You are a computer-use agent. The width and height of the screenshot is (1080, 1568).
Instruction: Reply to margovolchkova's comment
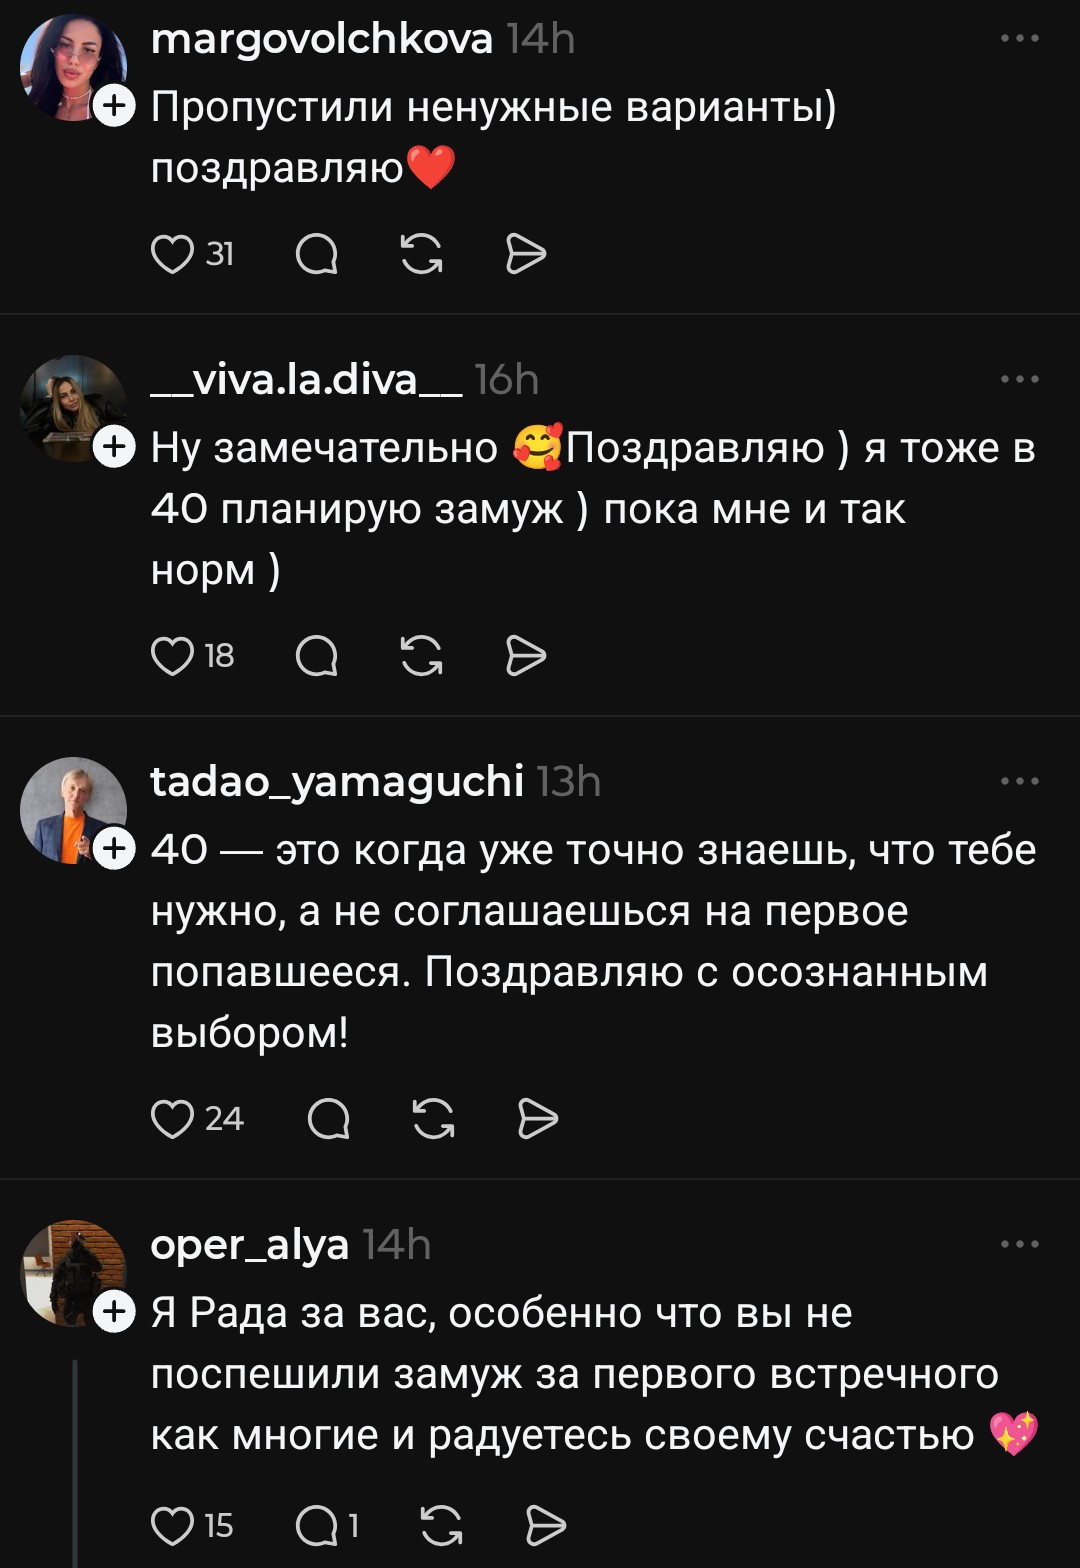pos(317,255)
